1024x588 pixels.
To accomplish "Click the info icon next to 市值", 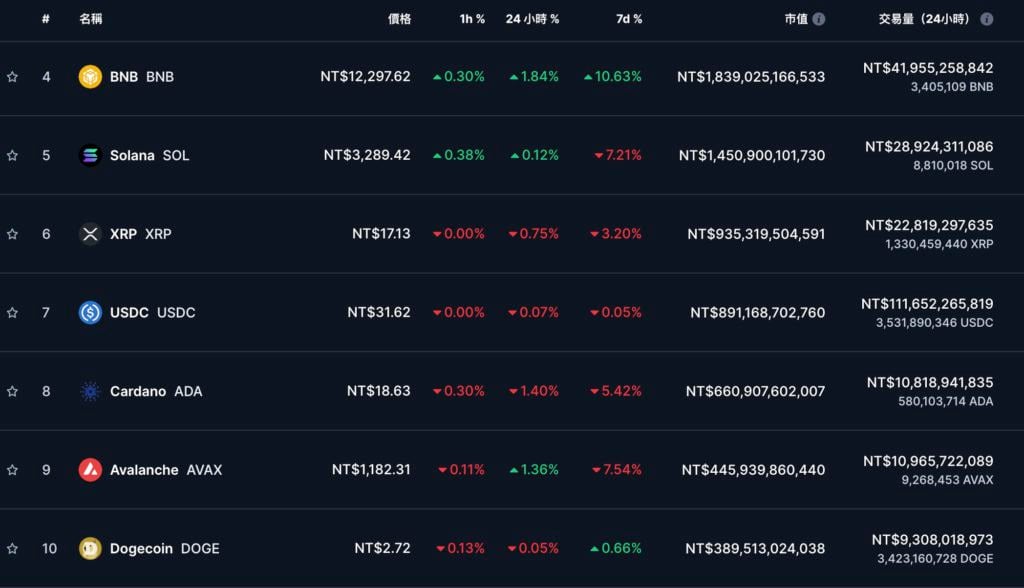I will 819,19.
